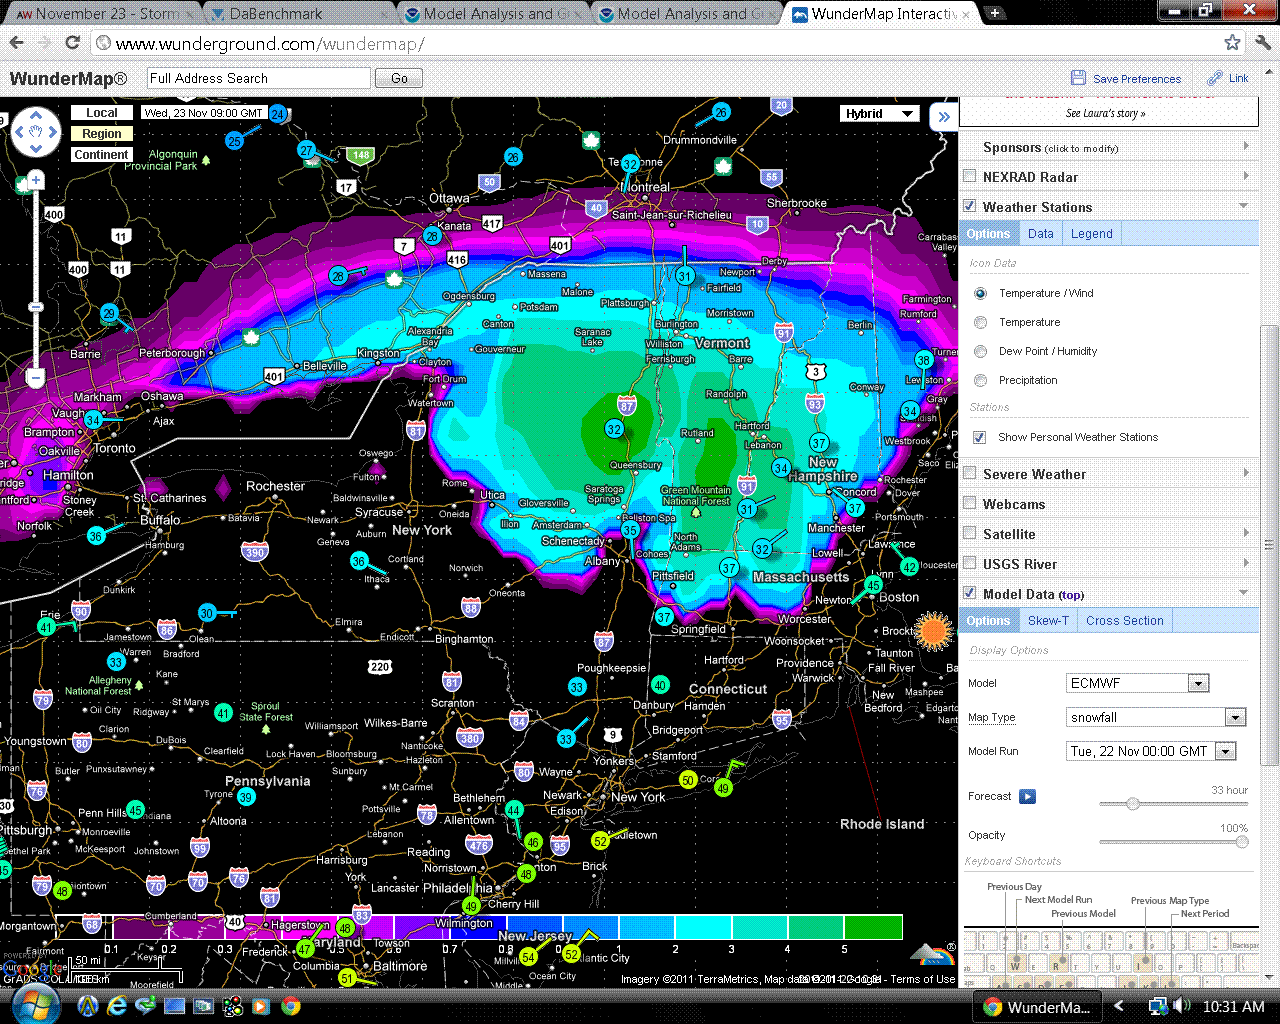Switch to the November 23 - Storm browser tab
Screen dimensions: 1280x1024
(x=100, y=14)
